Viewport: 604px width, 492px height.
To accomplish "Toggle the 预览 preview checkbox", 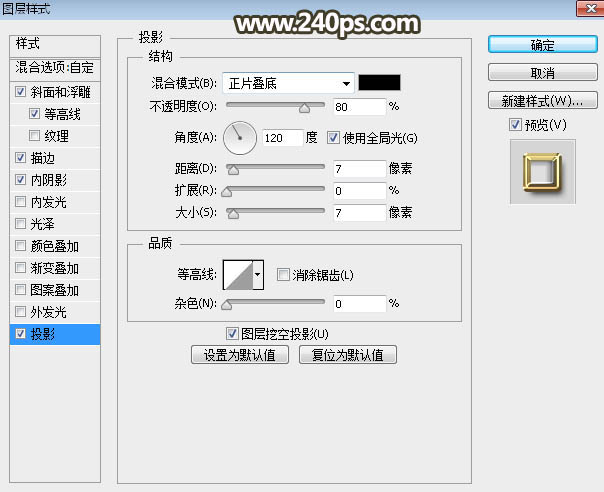I will click(515, 124).
